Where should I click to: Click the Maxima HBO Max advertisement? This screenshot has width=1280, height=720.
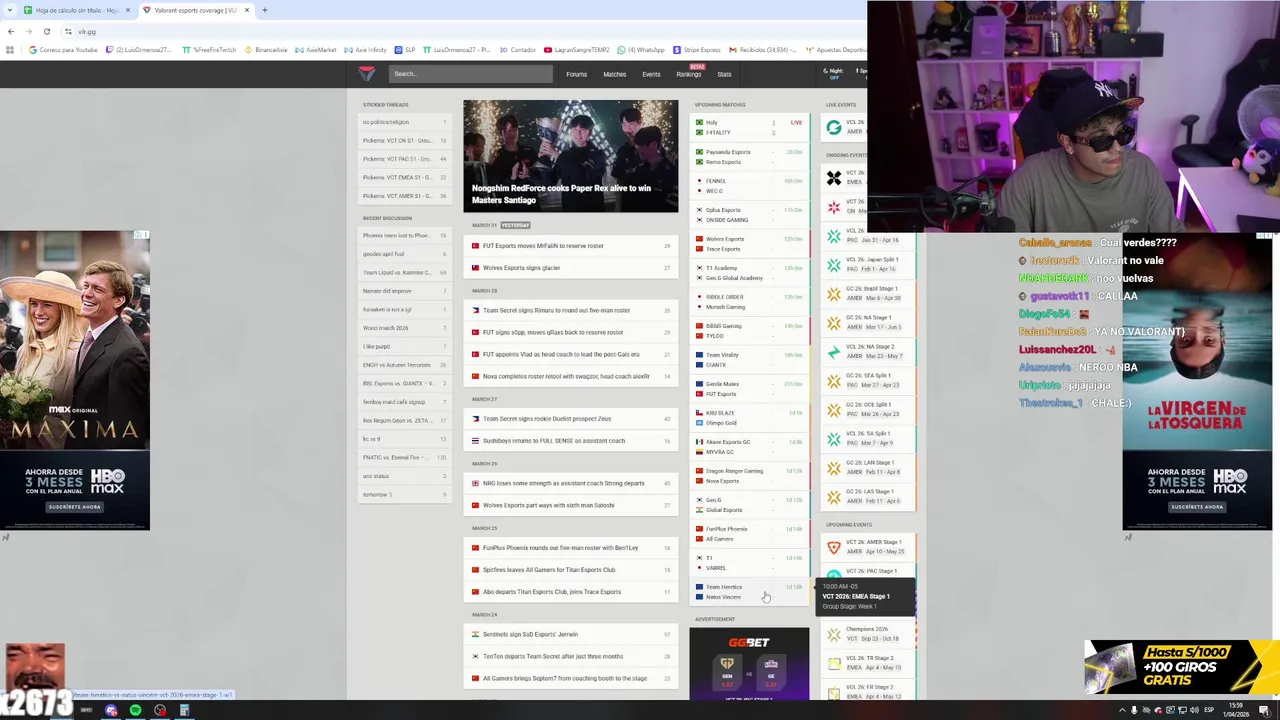tap(75, 380)
